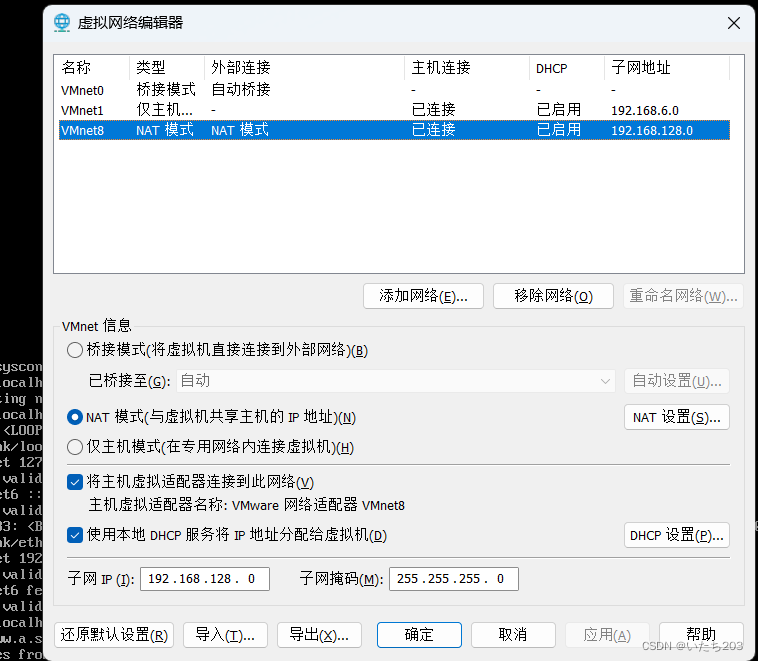Toggle 使用本地 DHCP 服务 checkbox

(75, 535)
